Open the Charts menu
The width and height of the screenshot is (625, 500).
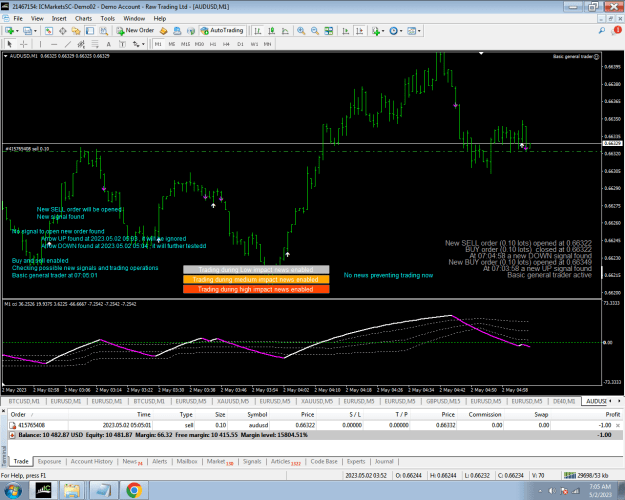(x=83, y=18)
